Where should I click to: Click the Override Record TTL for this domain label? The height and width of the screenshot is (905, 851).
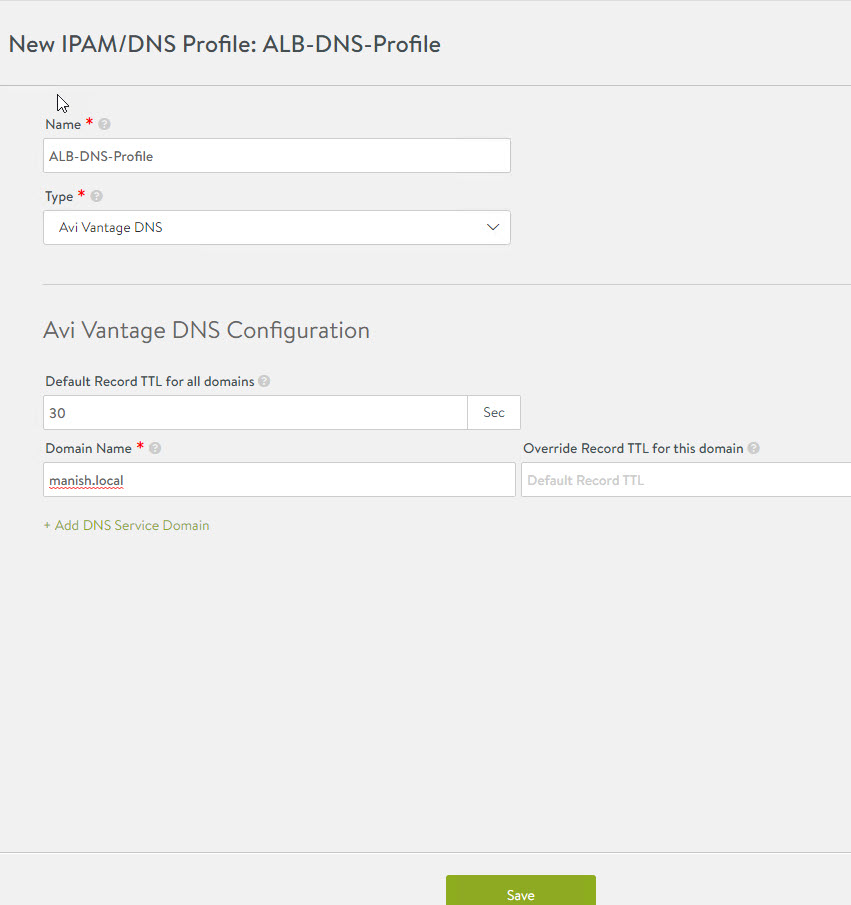coord(633,449)
